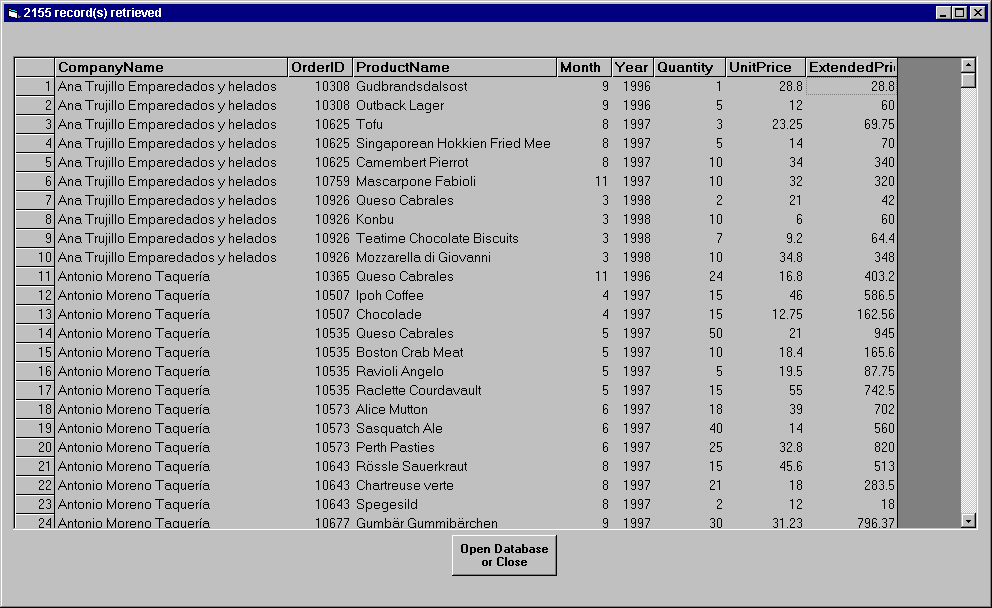992x608 pixels.
Task: Select row header number 11
Action: click(x=35, y=276)
